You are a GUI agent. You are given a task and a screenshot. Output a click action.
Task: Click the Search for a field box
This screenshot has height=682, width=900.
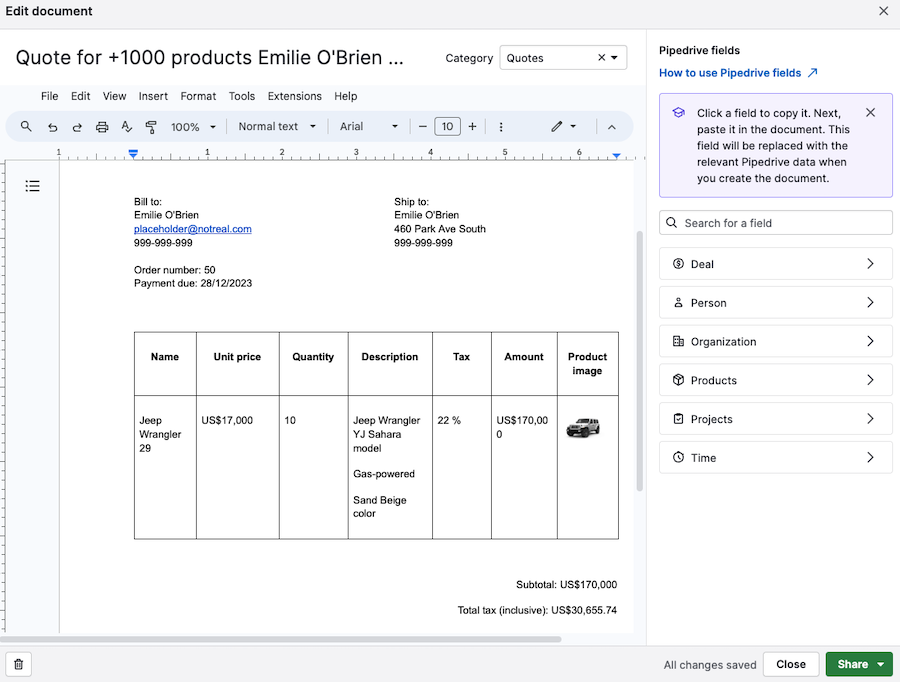[775, 223]
